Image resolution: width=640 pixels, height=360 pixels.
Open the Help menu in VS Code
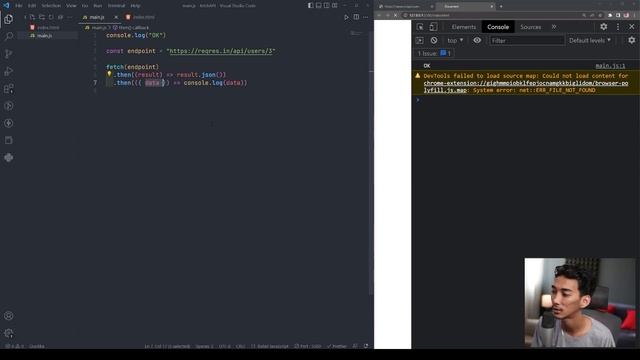[x=135, y=6]
